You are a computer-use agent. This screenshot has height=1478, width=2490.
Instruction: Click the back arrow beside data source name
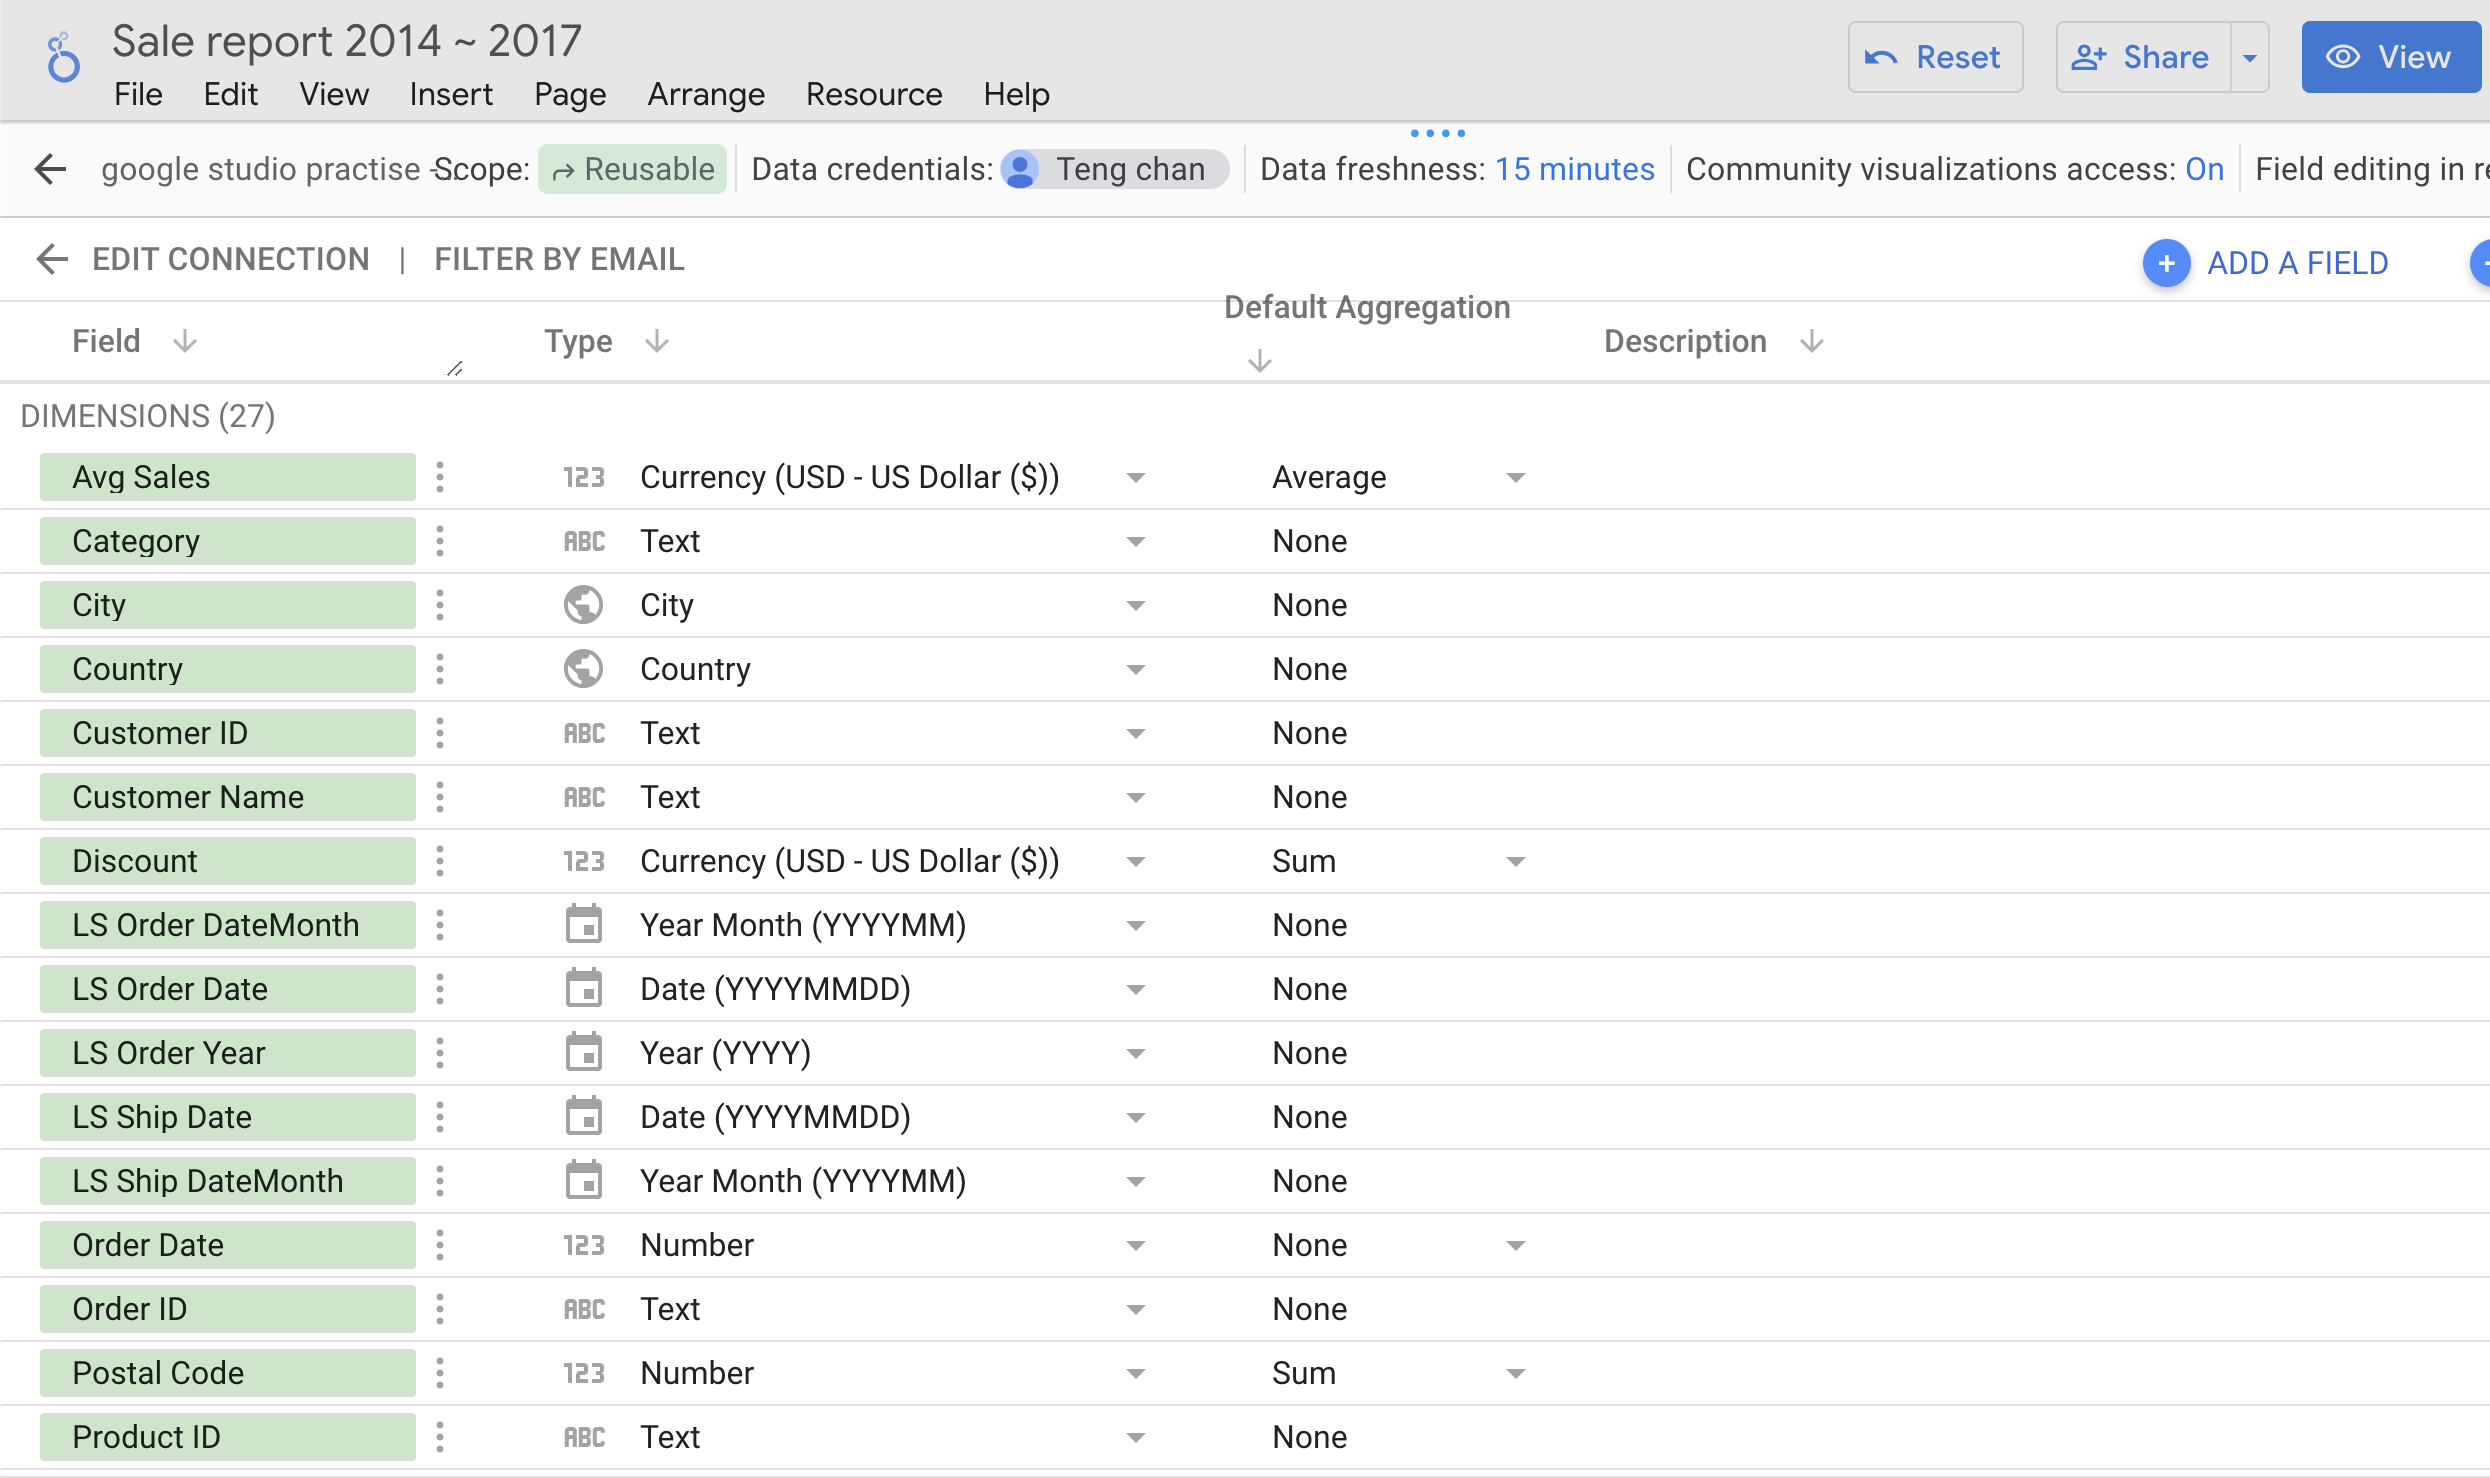click(x=50, y=169)
